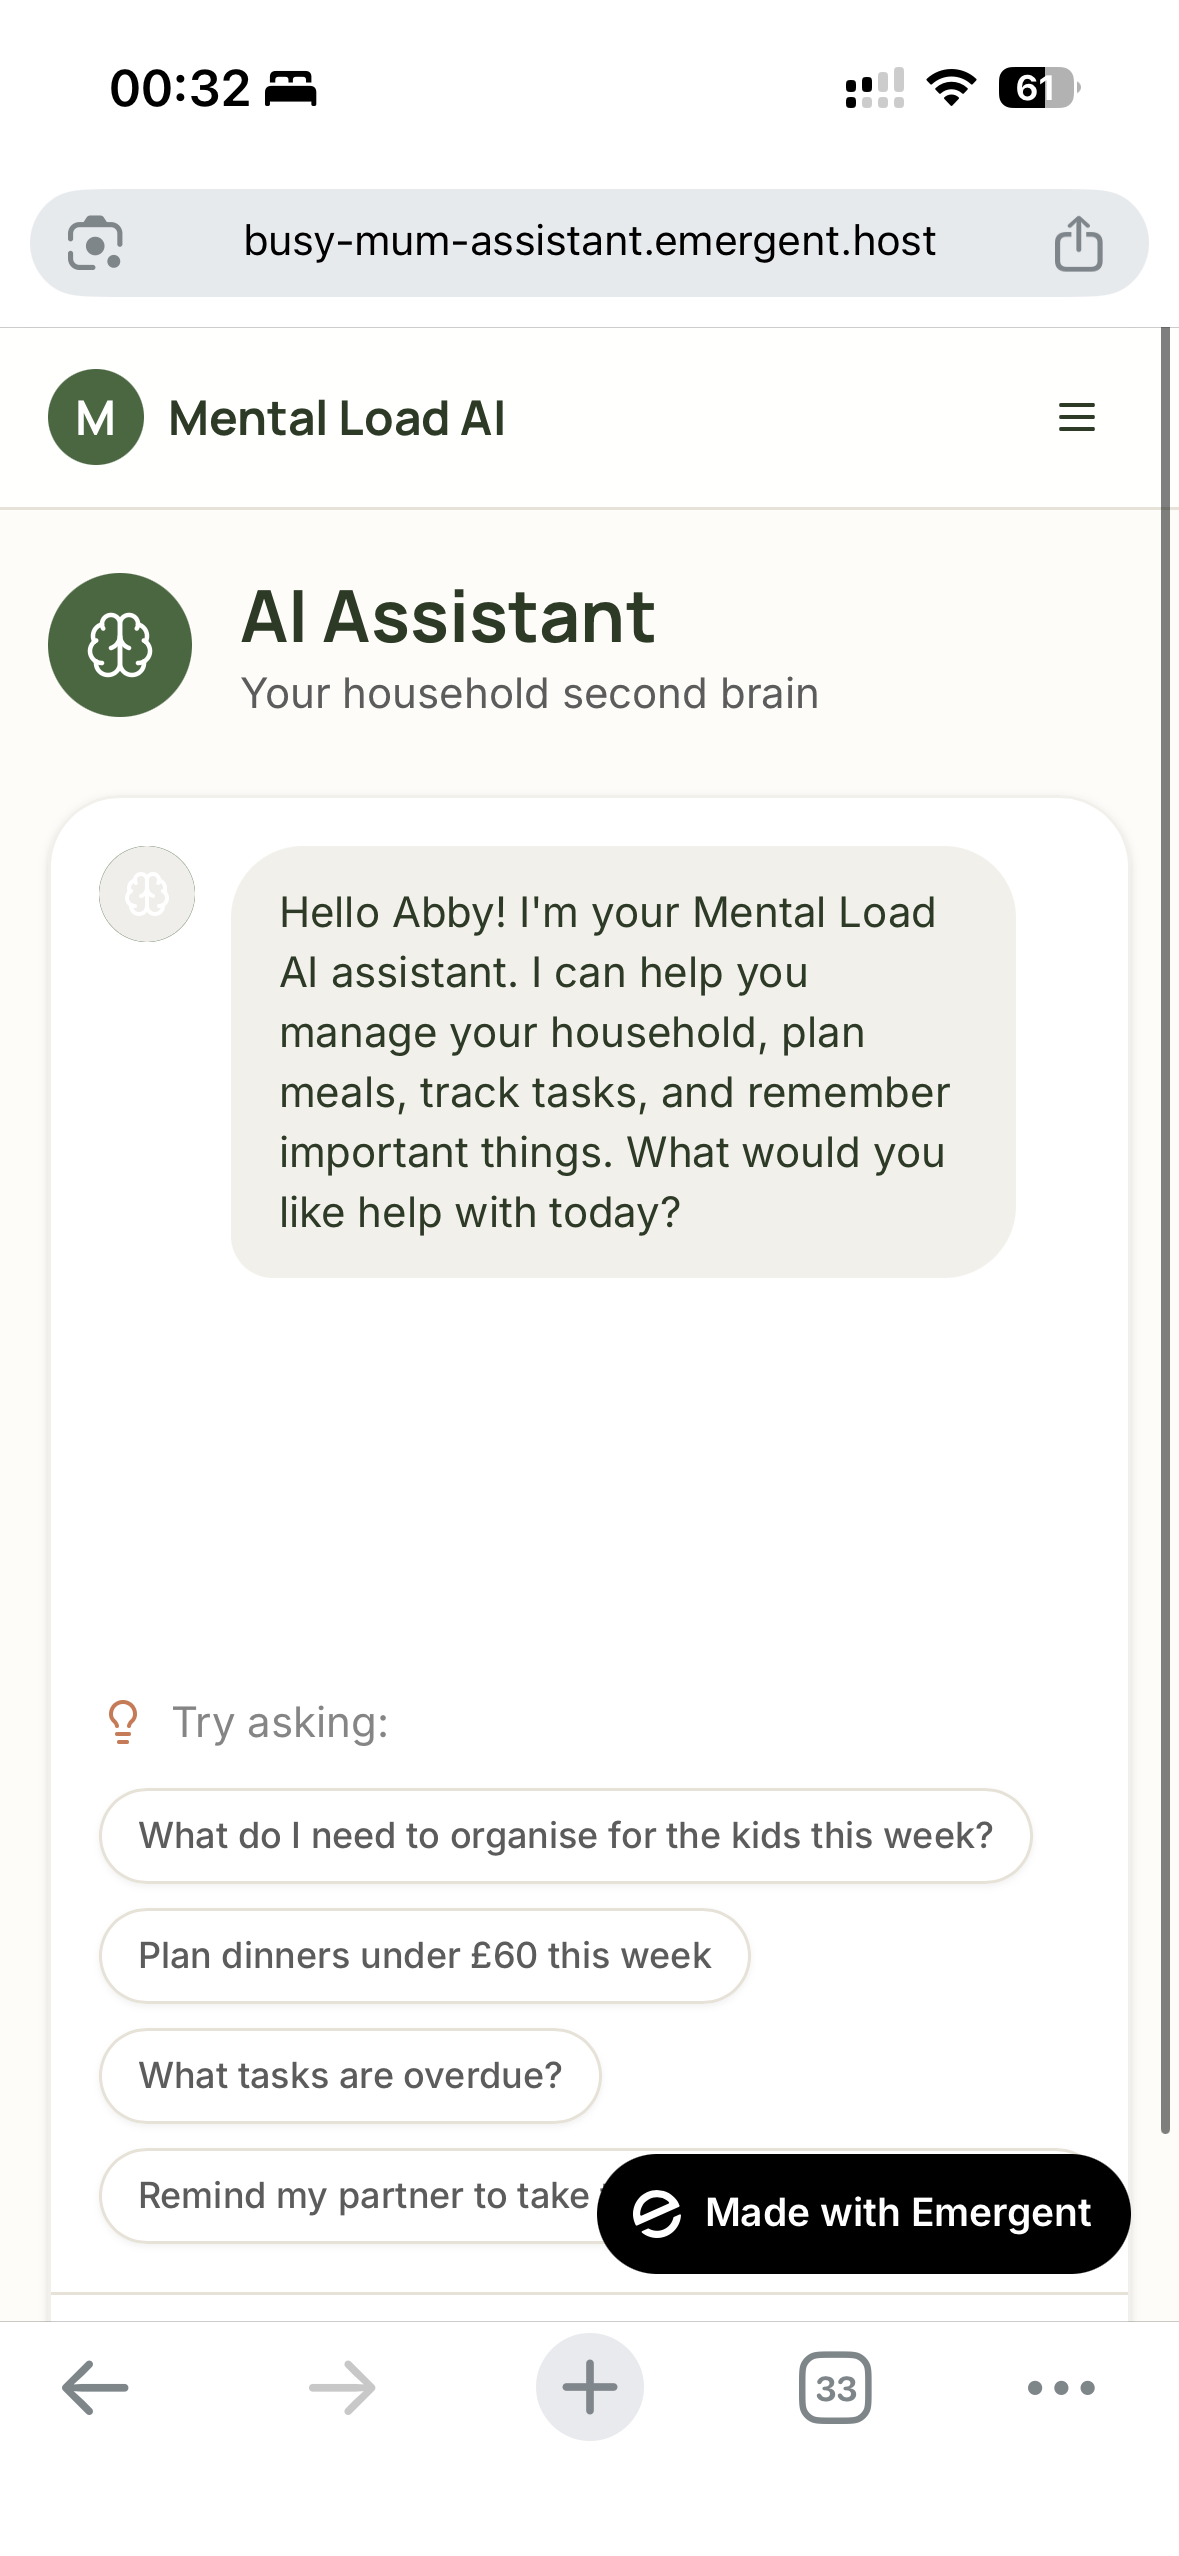The width and height of the screenshot is (1179, 2556).
Task: Choose the 'What tasks are overdue?' suggestion
Action: pyautogui.click(x=349, y=2075)
